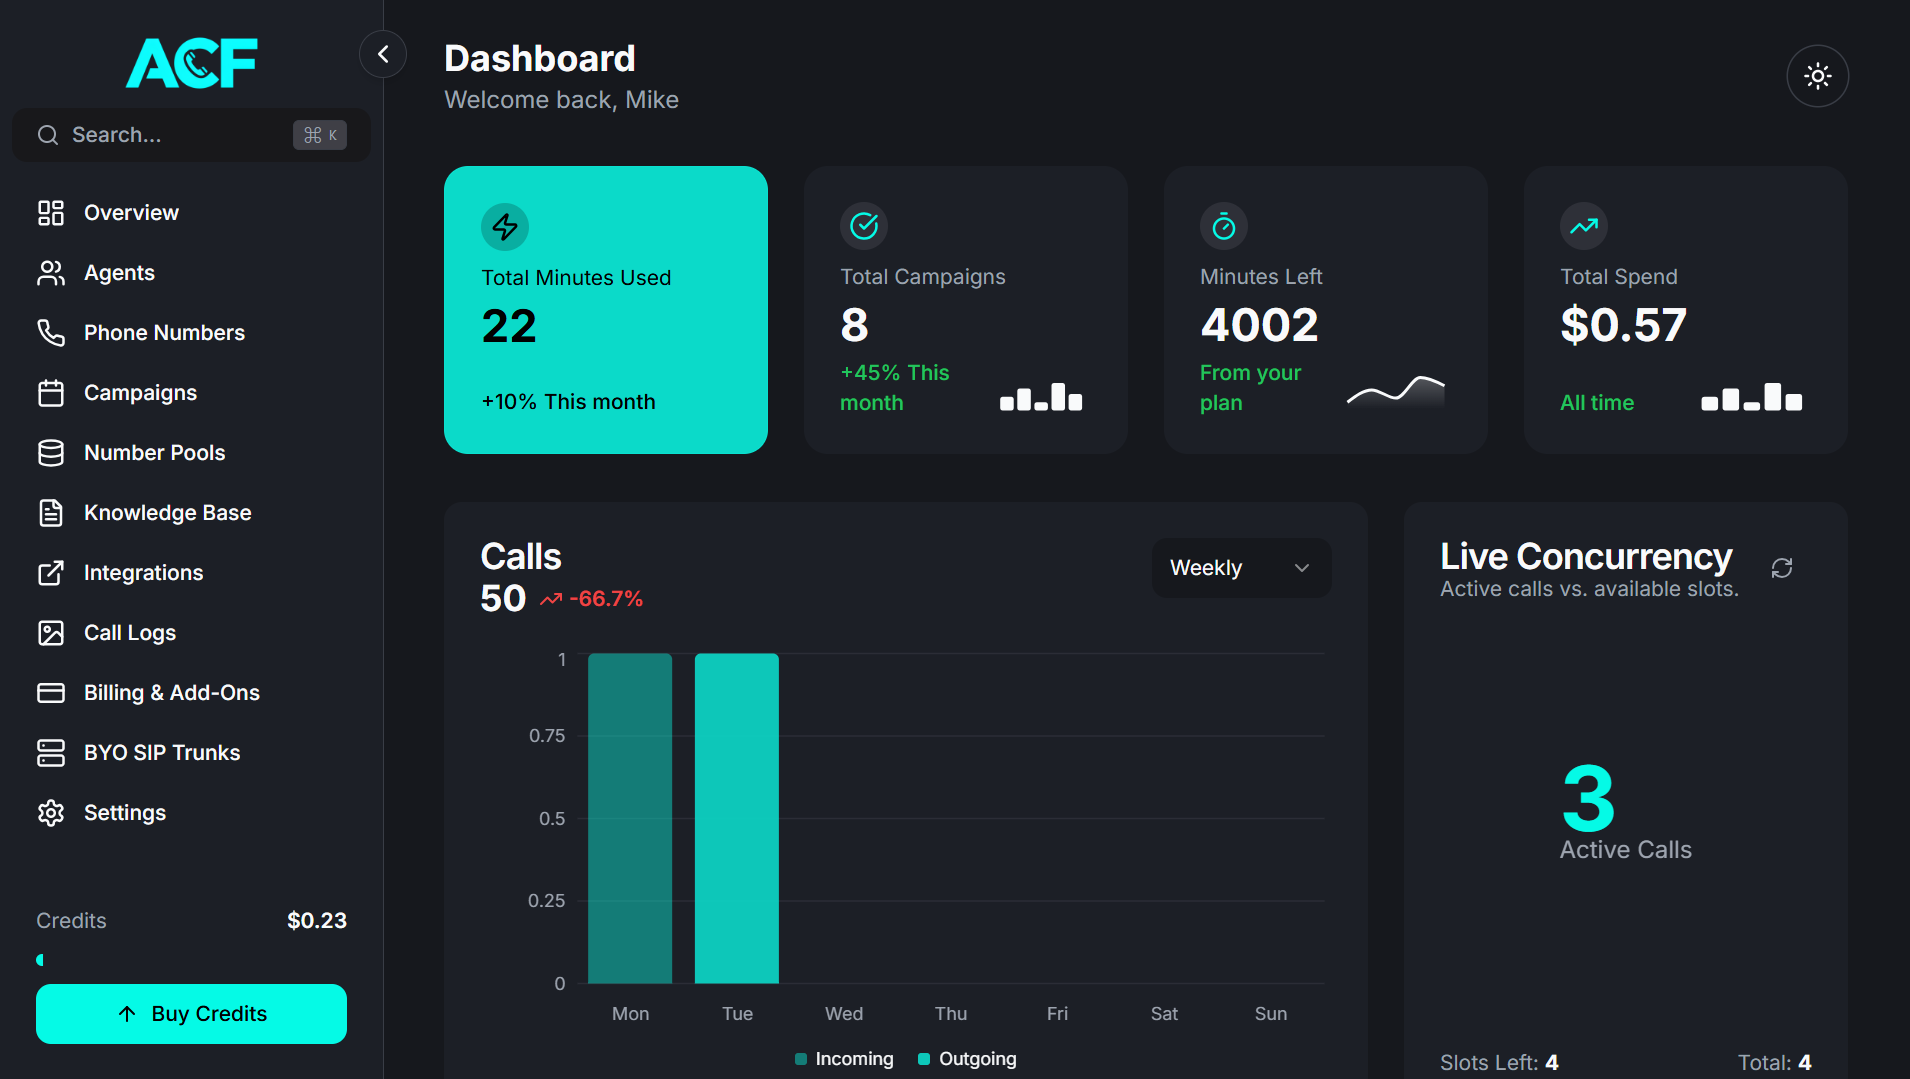Screen dimensions: 1910x1079
Task: Toggle Outgoing series in calls legend
Action: [966, 1058]
